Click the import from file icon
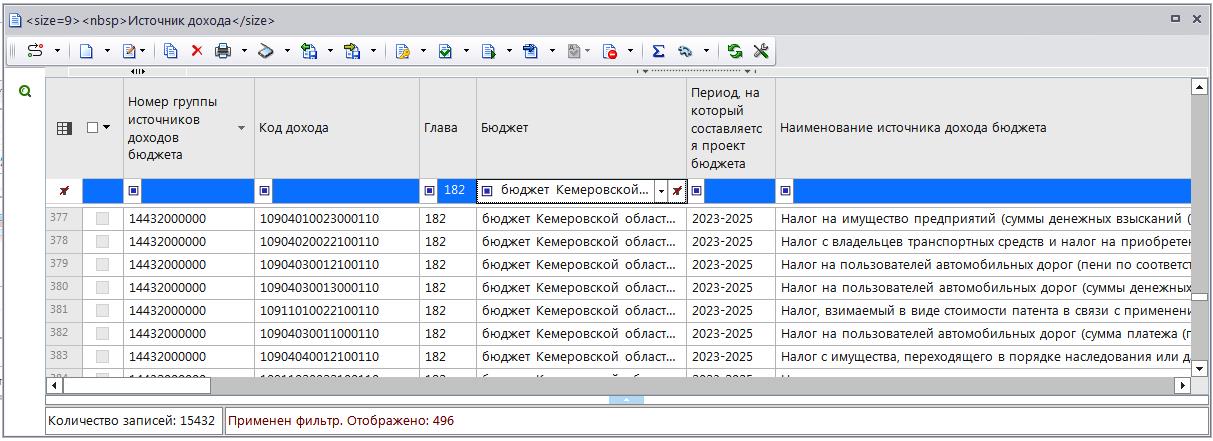Viewport: 1213px width, 441px height. click(x=309, y=50)
